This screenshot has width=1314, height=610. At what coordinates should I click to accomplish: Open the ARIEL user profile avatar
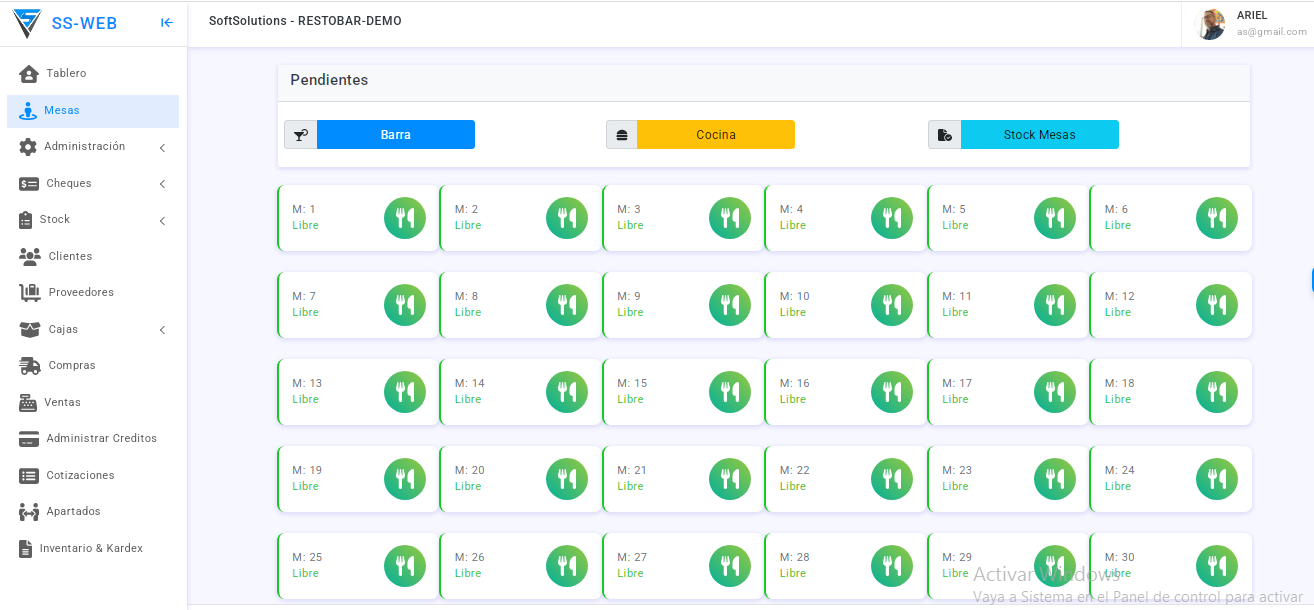point(1211,24)
